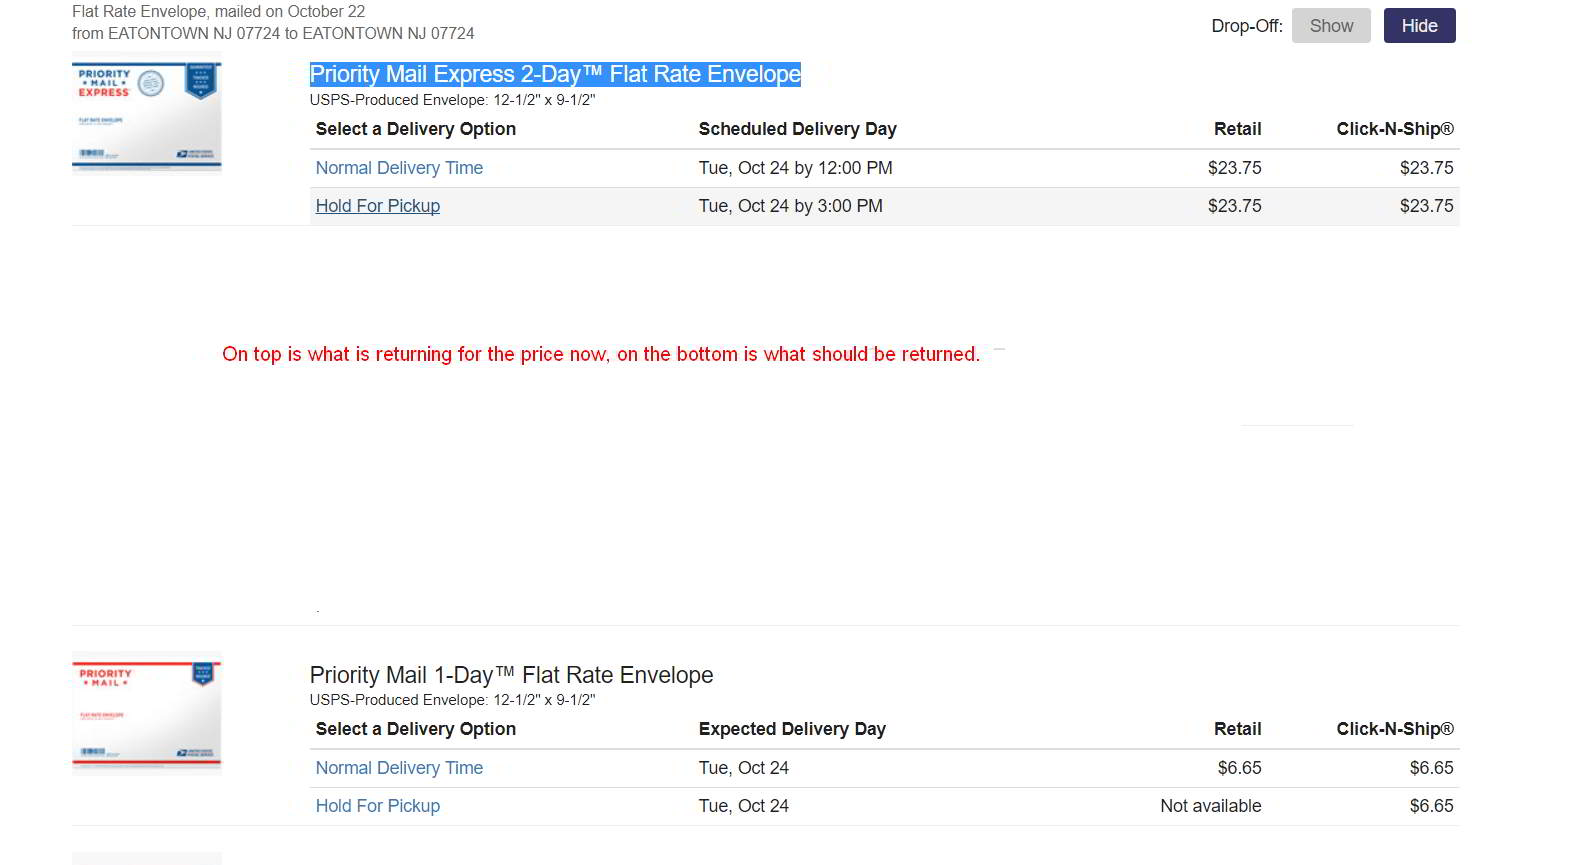Image resolution: width=1589 pixels, height=865 pixels.
Task: Click the $6.65 Retail price for Normal Delivery
Action: 1239,768
